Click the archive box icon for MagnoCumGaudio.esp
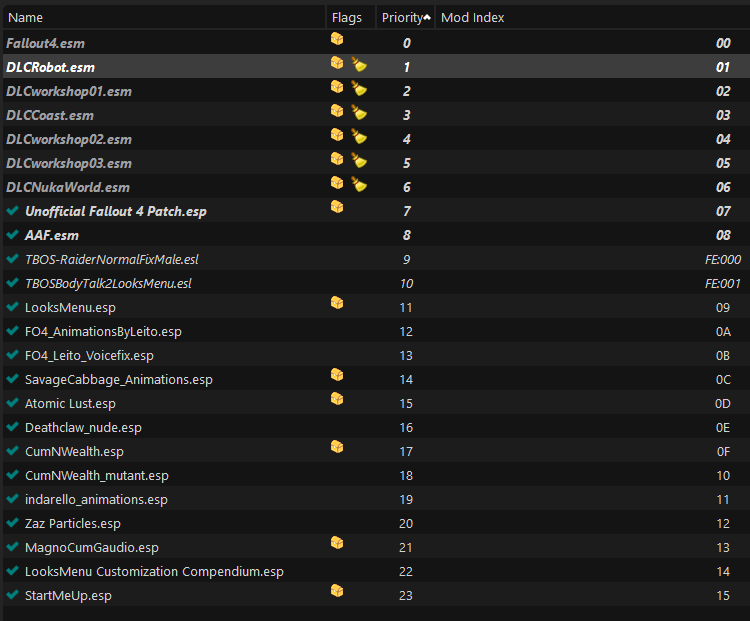Image resolution: width=750 pixels, height=621 pixels. [x=337, y=543]
